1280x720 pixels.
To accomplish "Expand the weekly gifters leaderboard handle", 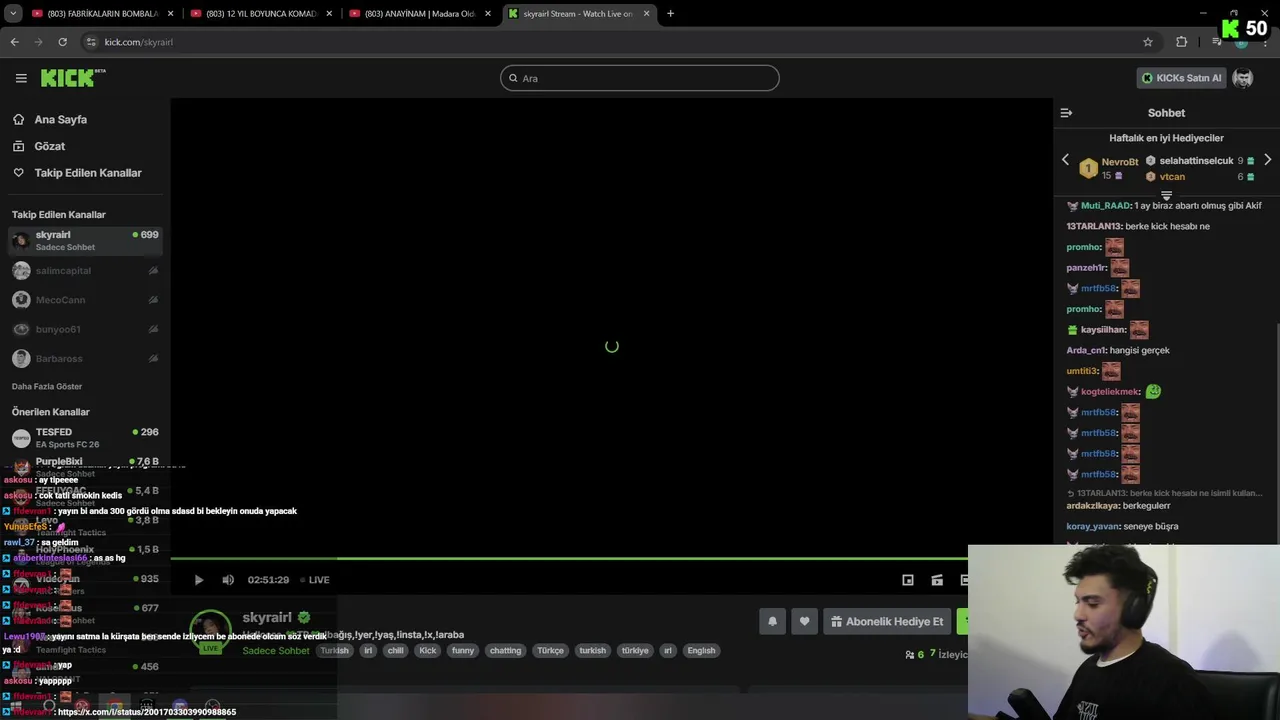I will pos(1166,195).
